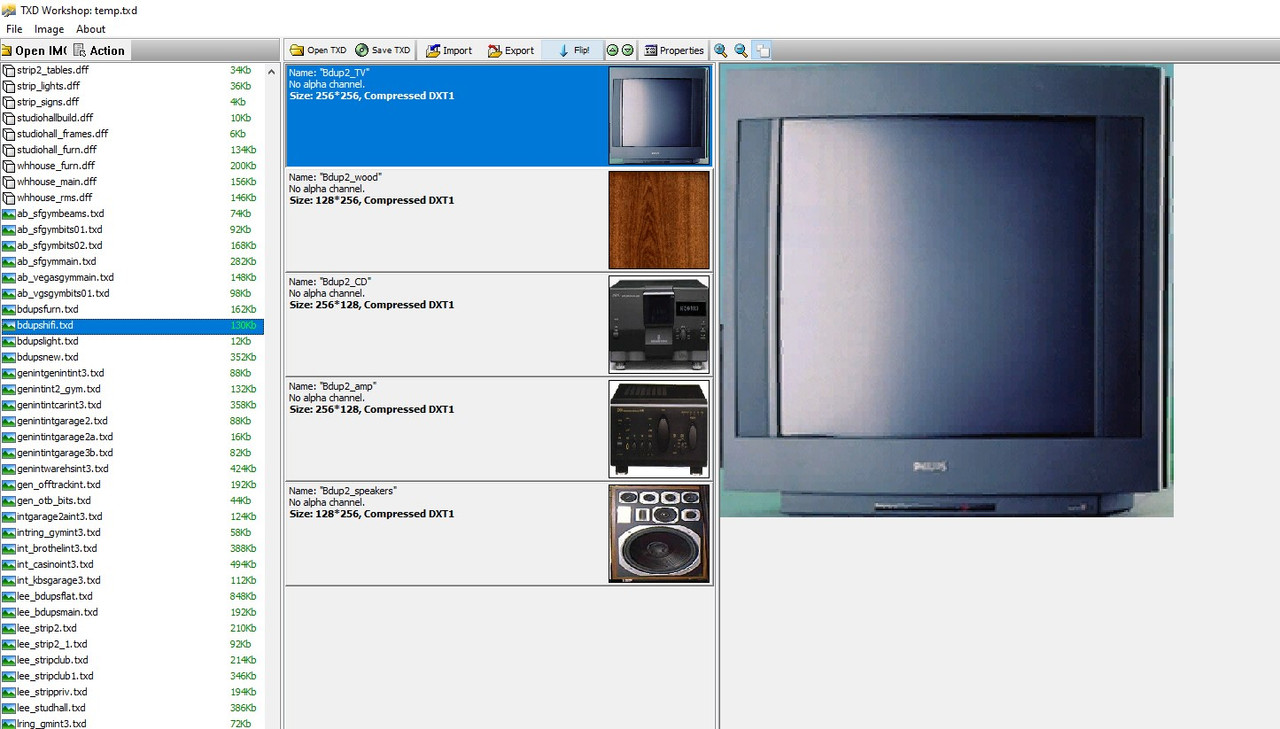The height and width of the screenshot is (729, 1280).
Task: Click the highlighted bdupshifi.txd entry
Action: coord(132,326)
